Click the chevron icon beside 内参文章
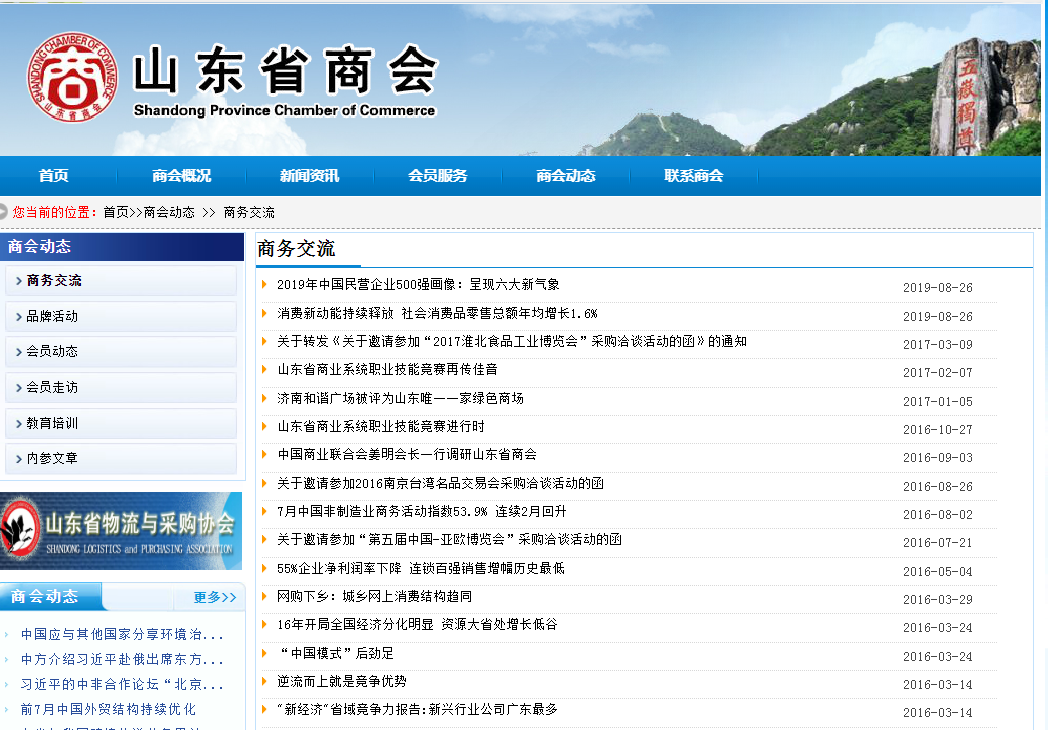The width and height of the screenshot is (1048, 730). [x=18, y=459]
